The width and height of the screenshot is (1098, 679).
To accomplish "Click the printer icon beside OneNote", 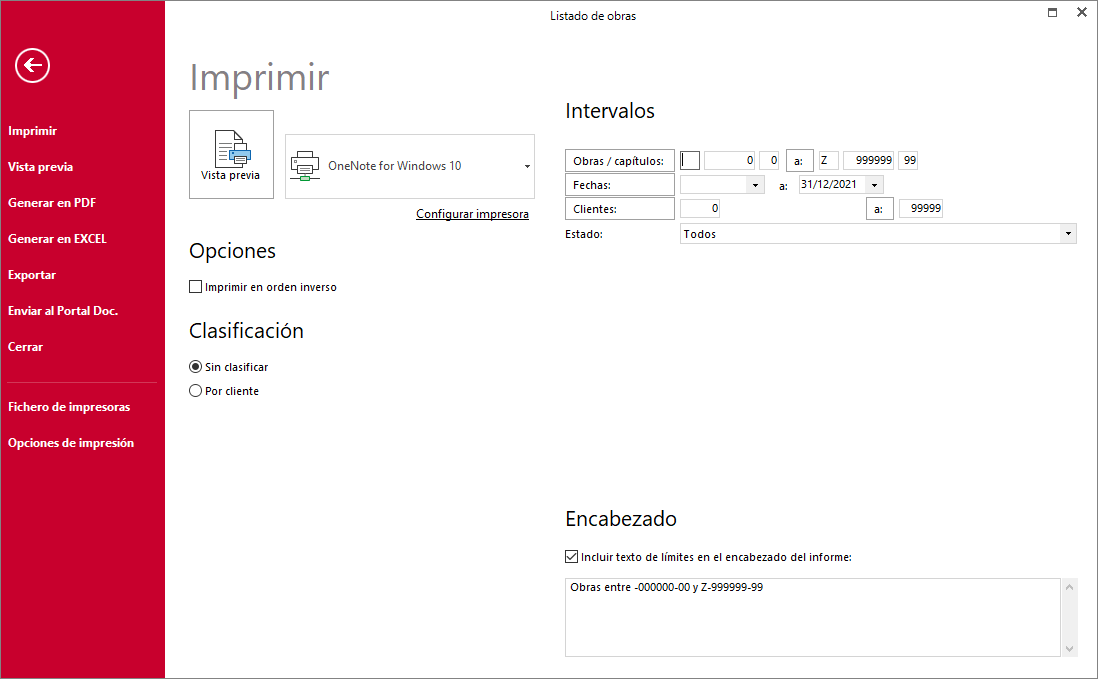I will tap(305, 166).
